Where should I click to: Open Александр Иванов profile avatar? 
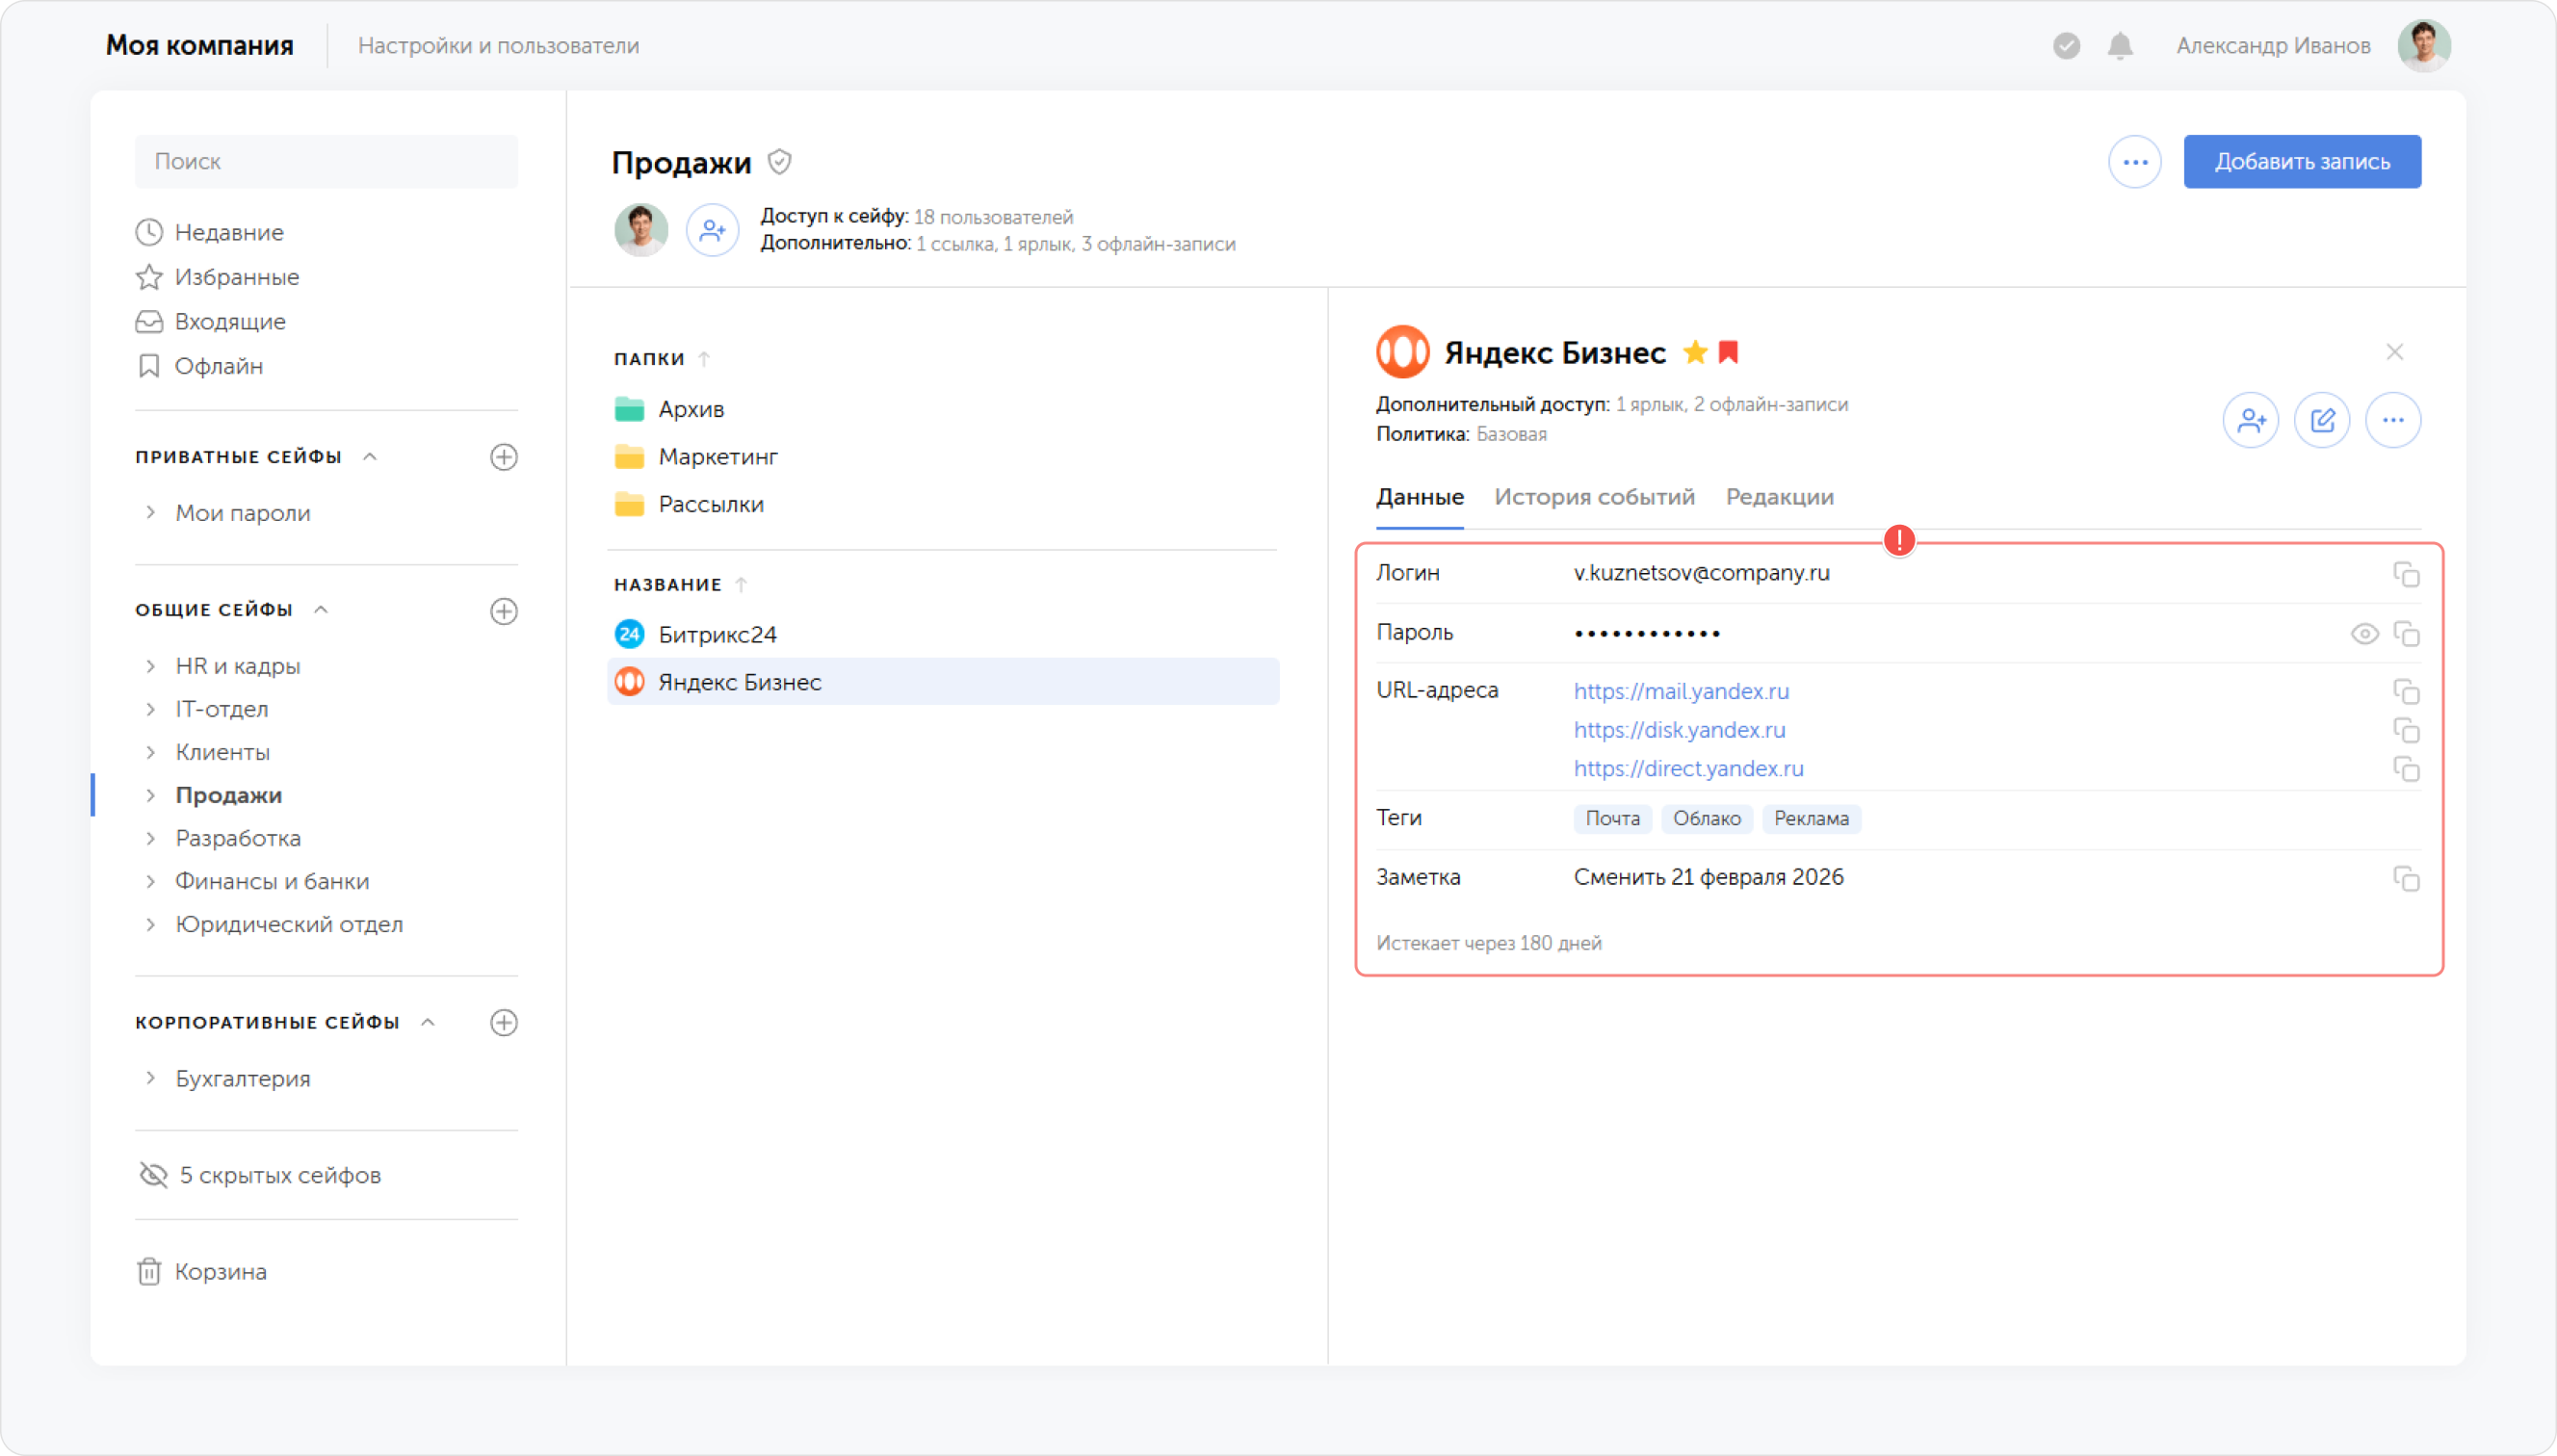[x=2423, y=46]
